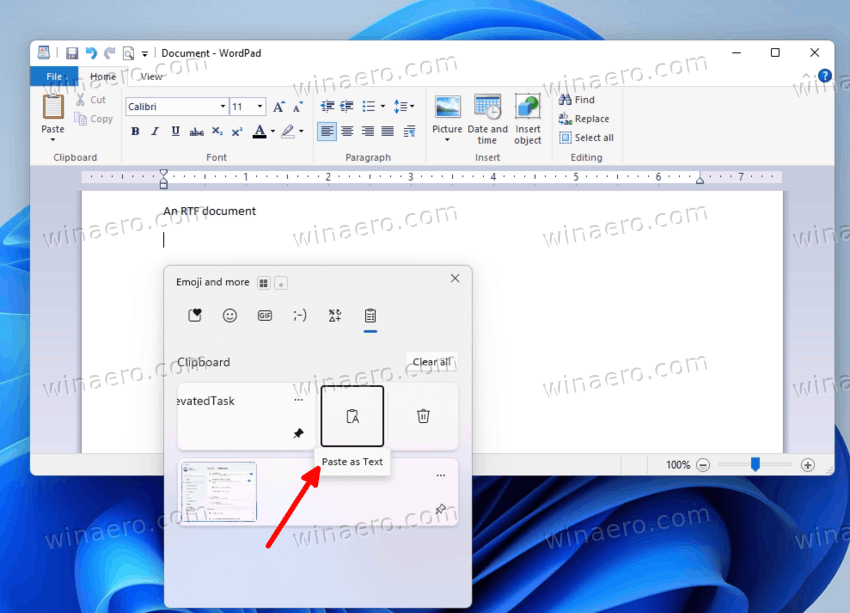The height and width of the screenshot is (613, 850).
Task: Click Cut in the Clipboard group
Action: point(91,100)
